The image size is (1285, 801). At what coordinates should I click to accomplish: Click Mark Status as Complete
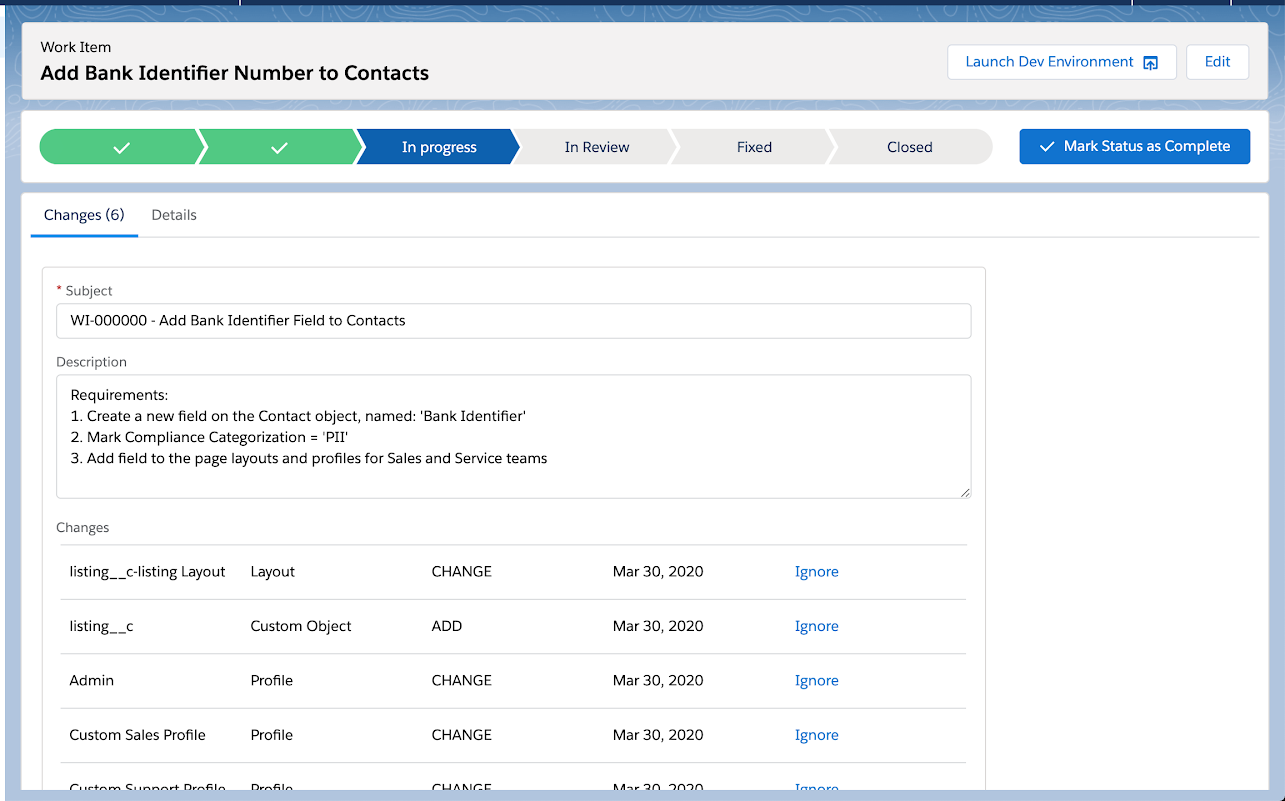point(1134,146)
